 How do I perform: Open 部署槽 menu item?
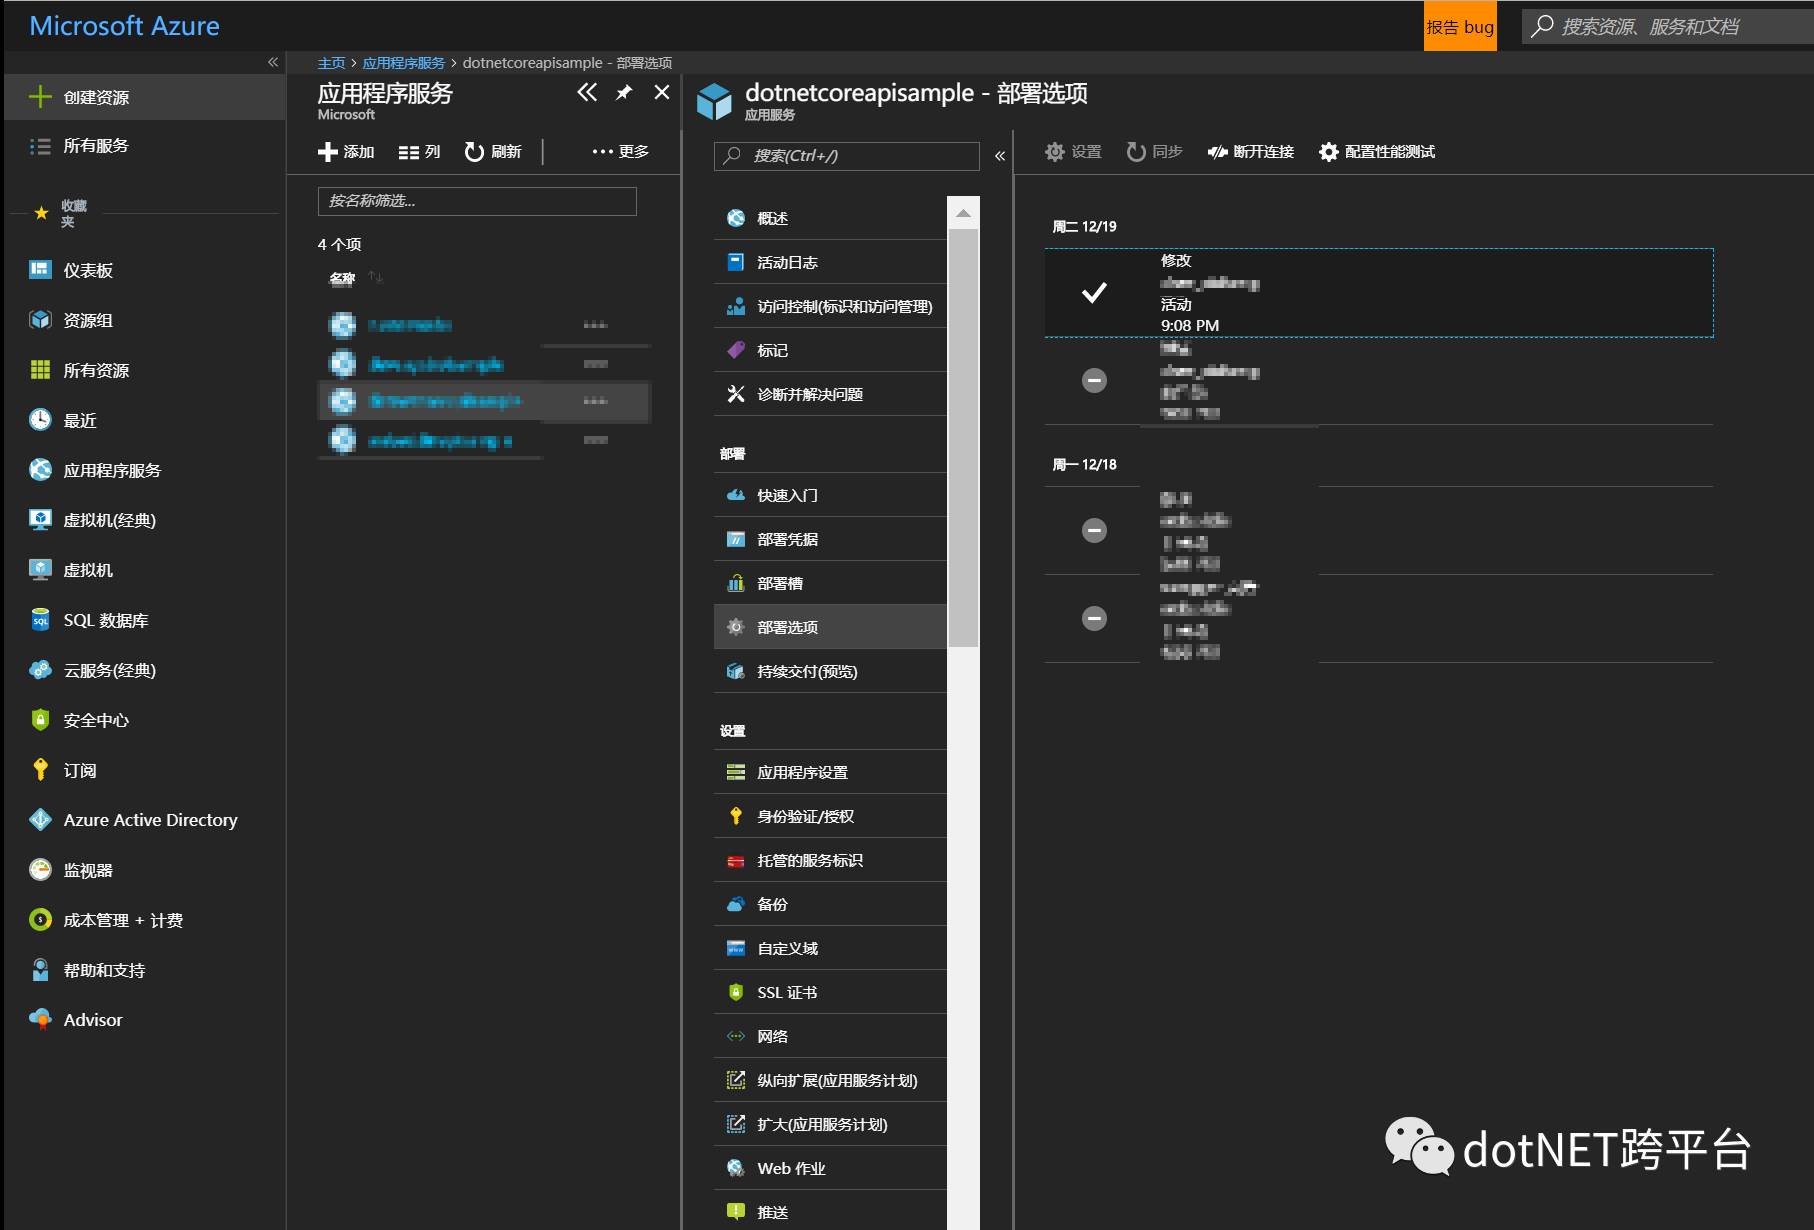click(830, 583)
